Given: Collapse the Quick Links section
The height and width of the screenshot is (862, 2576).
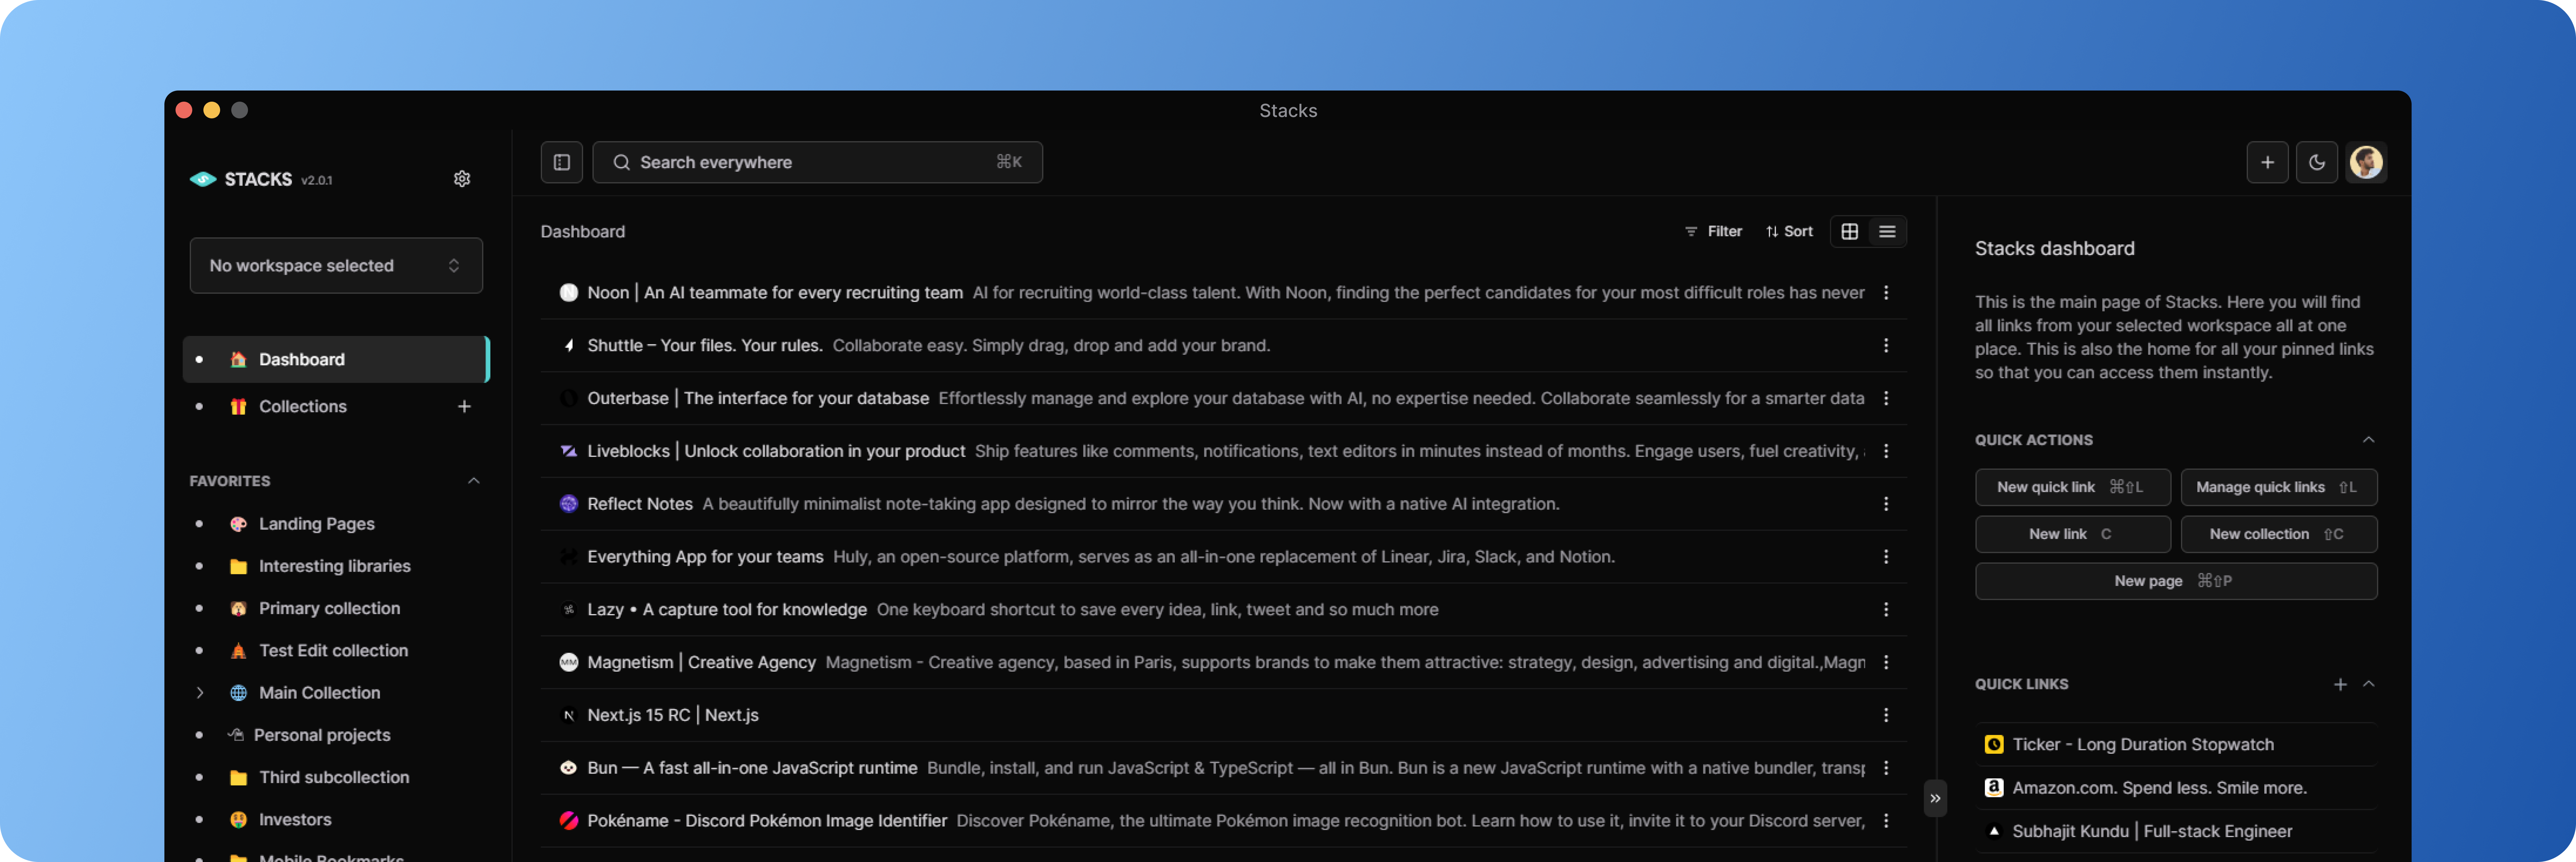Looking at the screenshot, I should point(2368,684).
